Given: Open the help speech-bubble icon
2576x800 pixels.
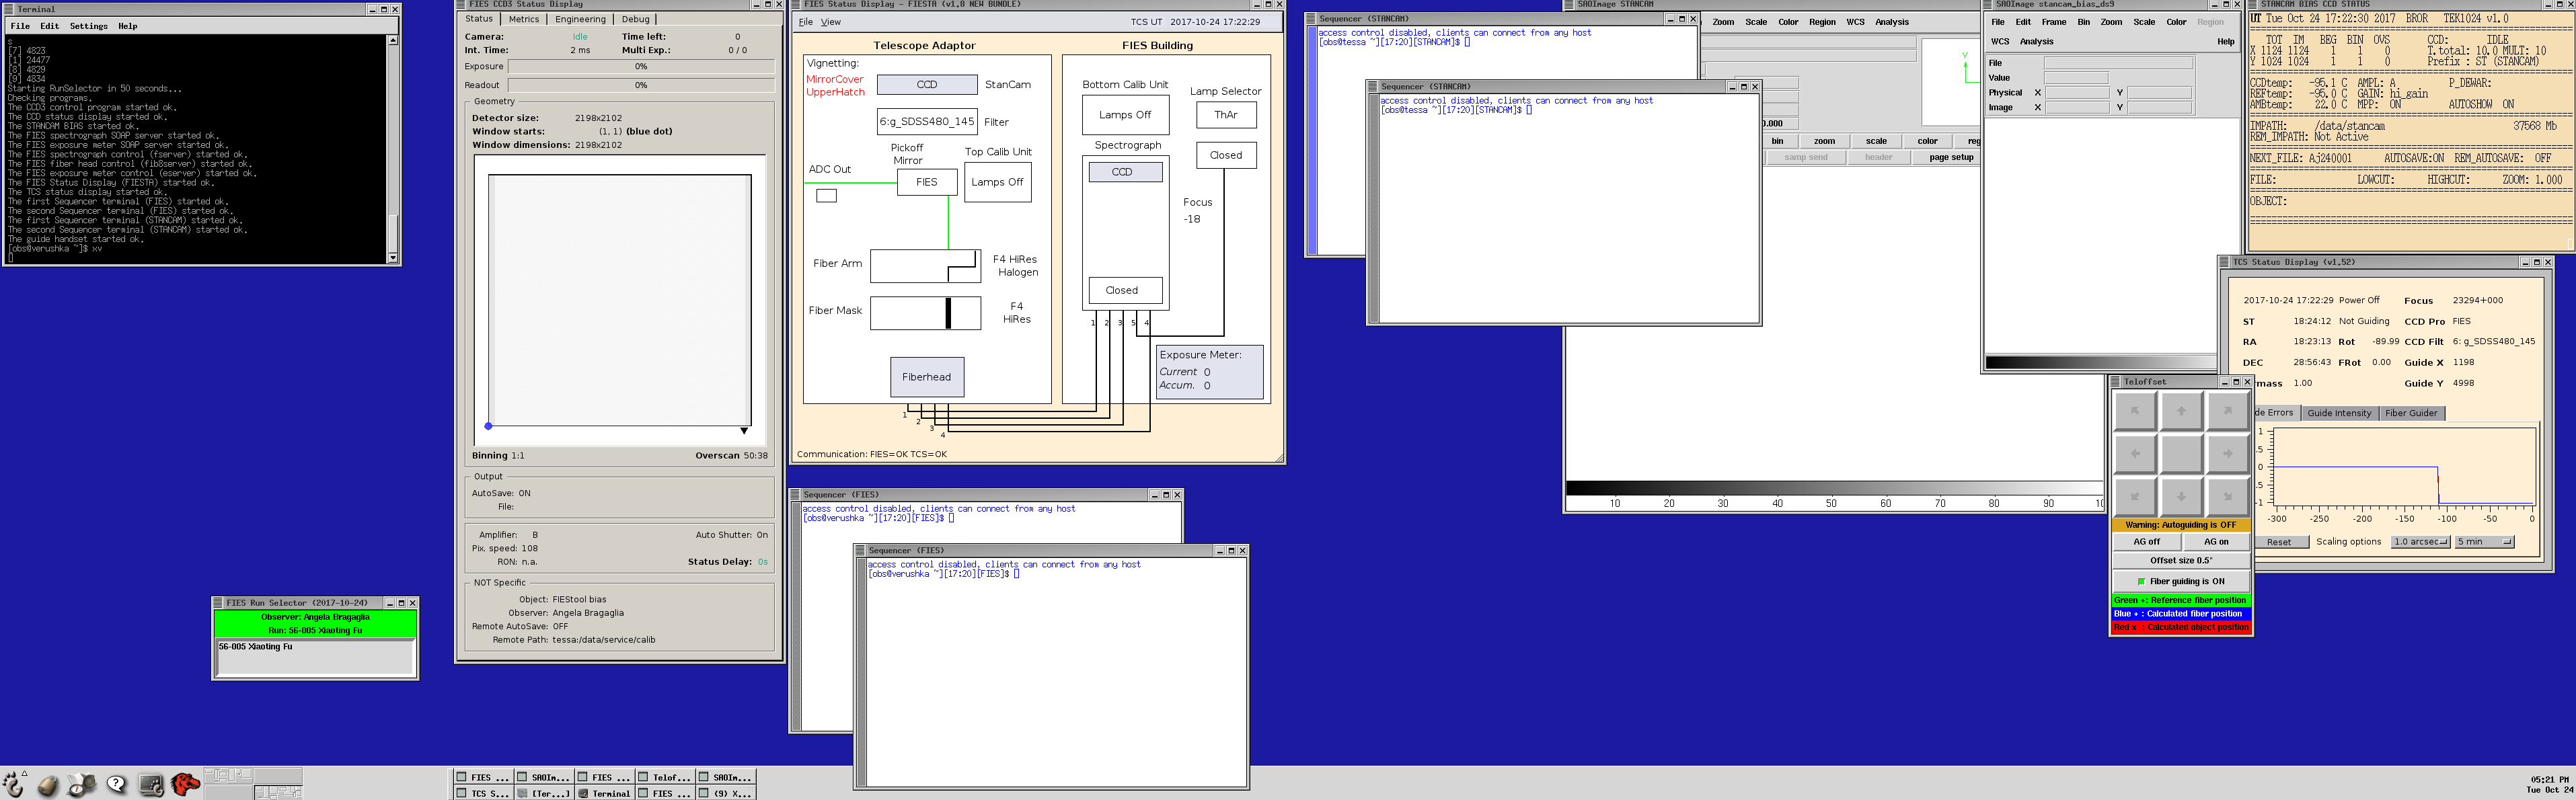Looking at the screenshot, I should coord(117,785).
